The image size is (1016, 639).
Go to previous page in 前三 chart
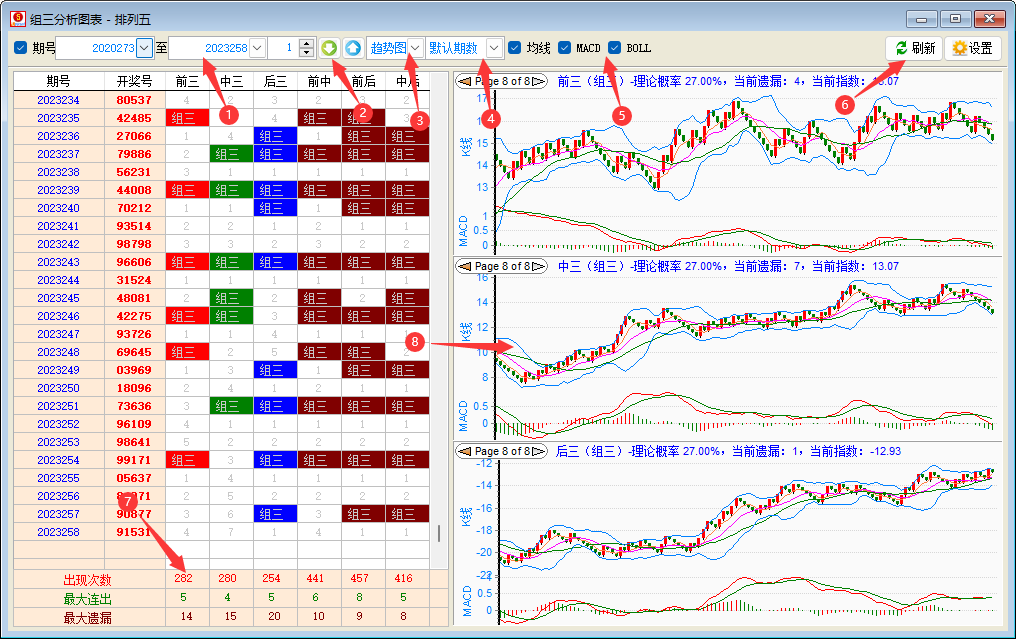[465, 82]
